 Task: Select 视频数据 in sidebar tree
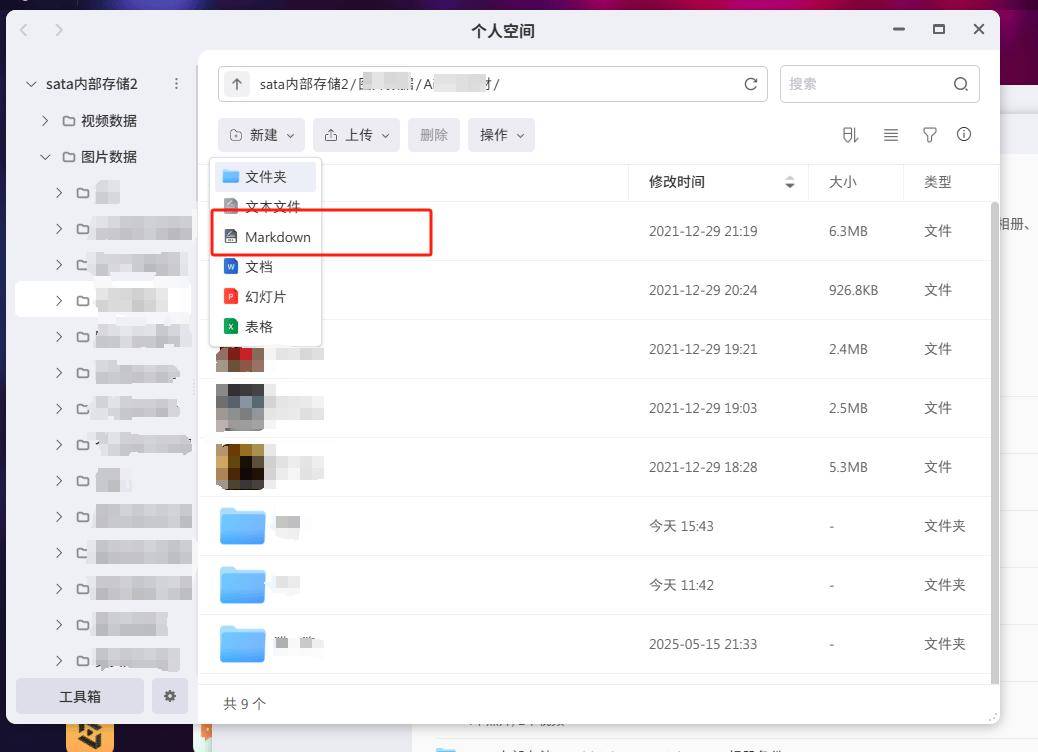(109, 120)
